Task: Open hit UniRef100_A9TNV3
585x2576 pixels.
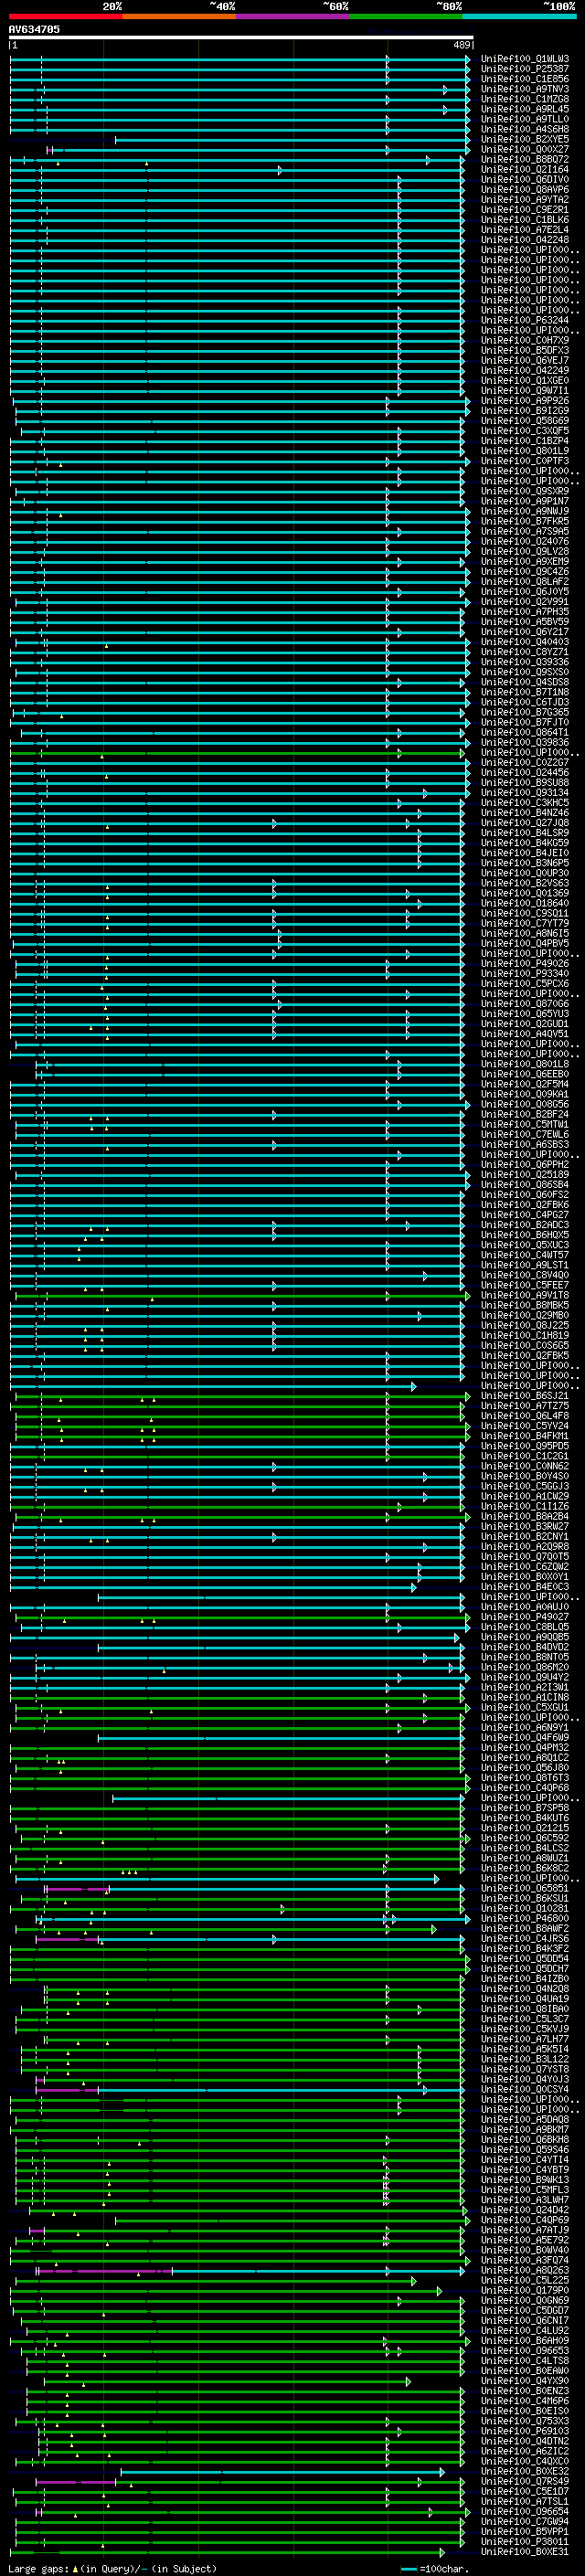Action: click(525, 89)
